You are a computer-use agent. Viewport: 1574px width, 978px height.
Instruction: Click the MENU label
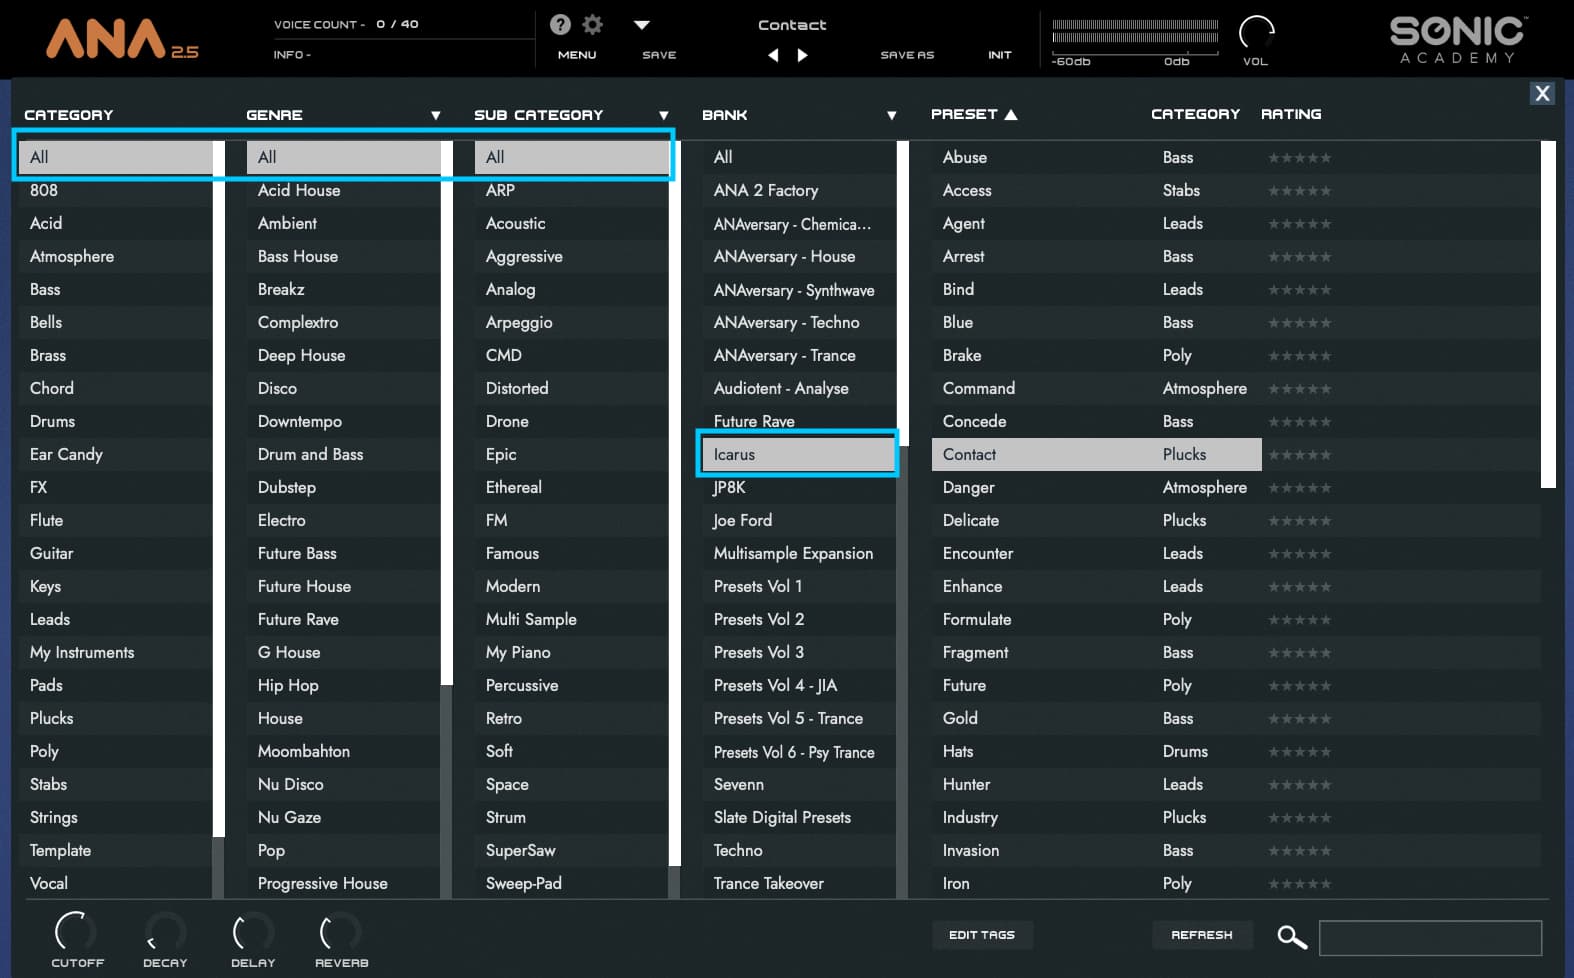(577, 55)
